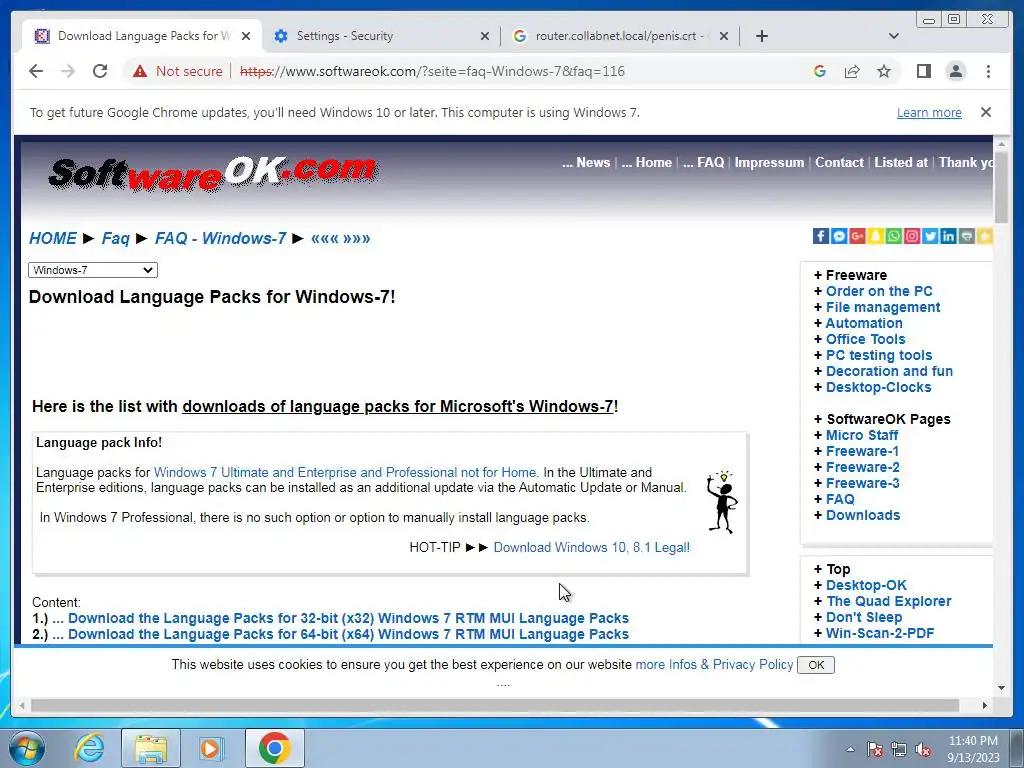Screen dimensions: 1024x768
Task: Launch Internet Explorer from taskbar
Action: click(x=88, y=748)
